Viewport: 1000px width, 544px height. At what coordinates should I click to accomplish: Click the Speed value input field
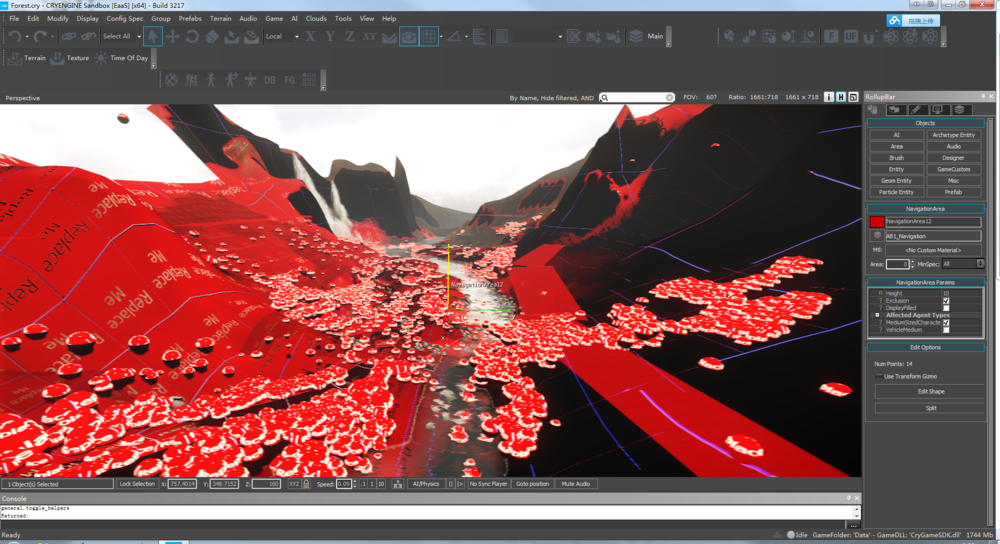coord(344,484)
